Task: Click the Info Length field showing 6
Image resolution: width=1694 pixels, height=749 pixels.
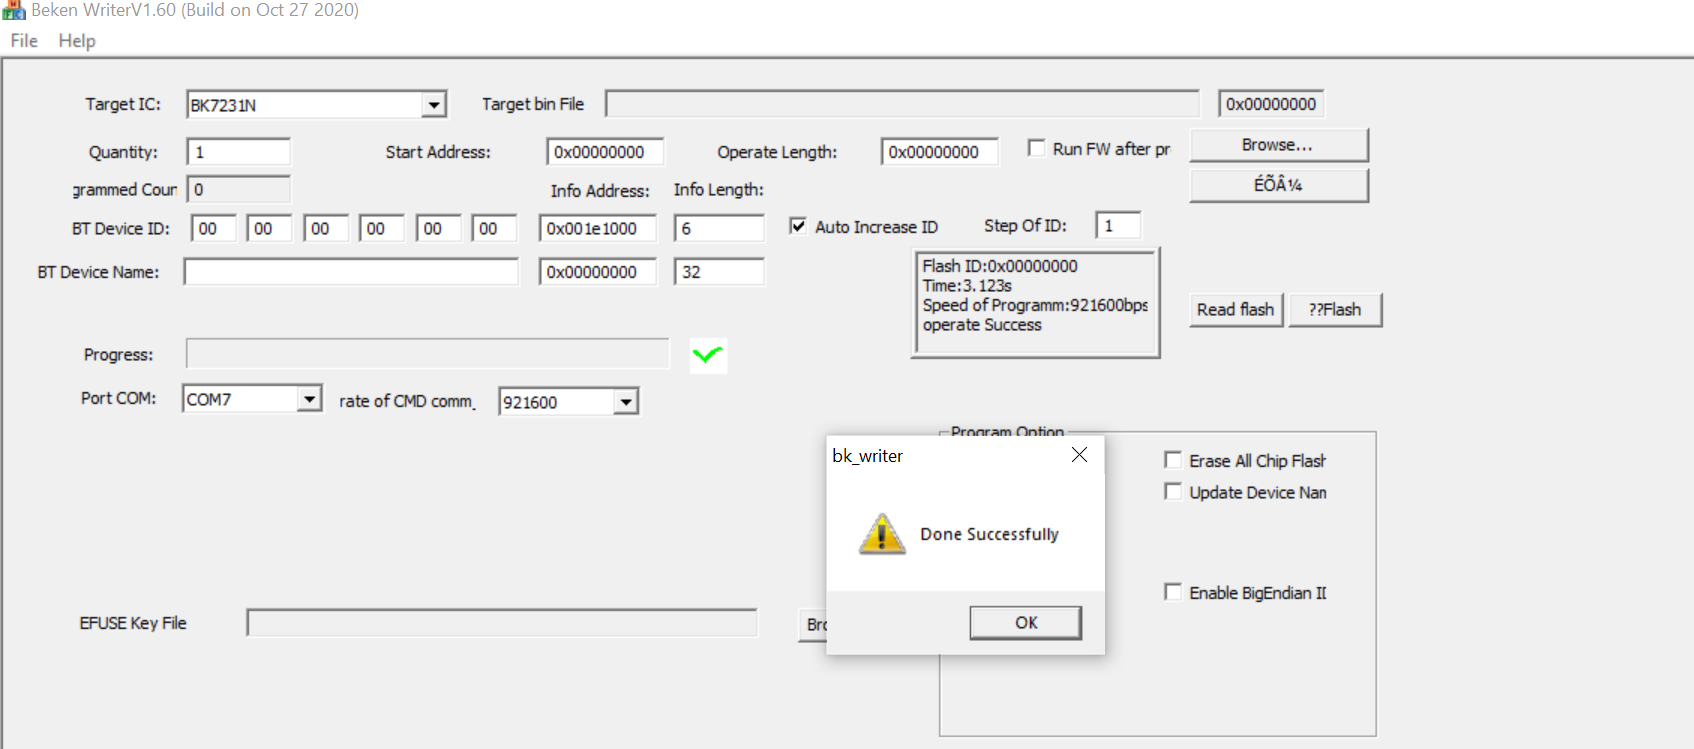Action: pyautogui.click(x=719, y=228)
